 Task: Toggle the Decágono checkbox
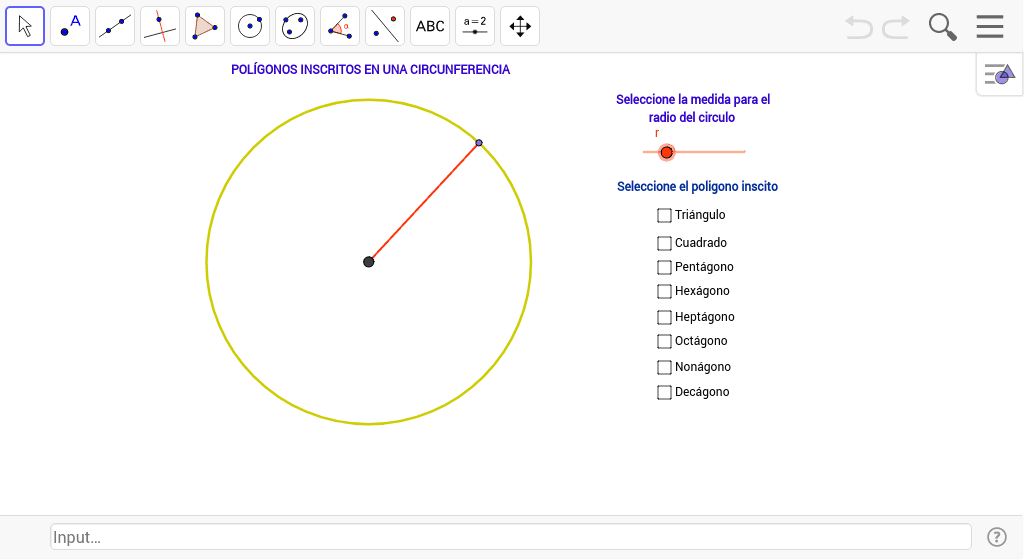(664, 392)
